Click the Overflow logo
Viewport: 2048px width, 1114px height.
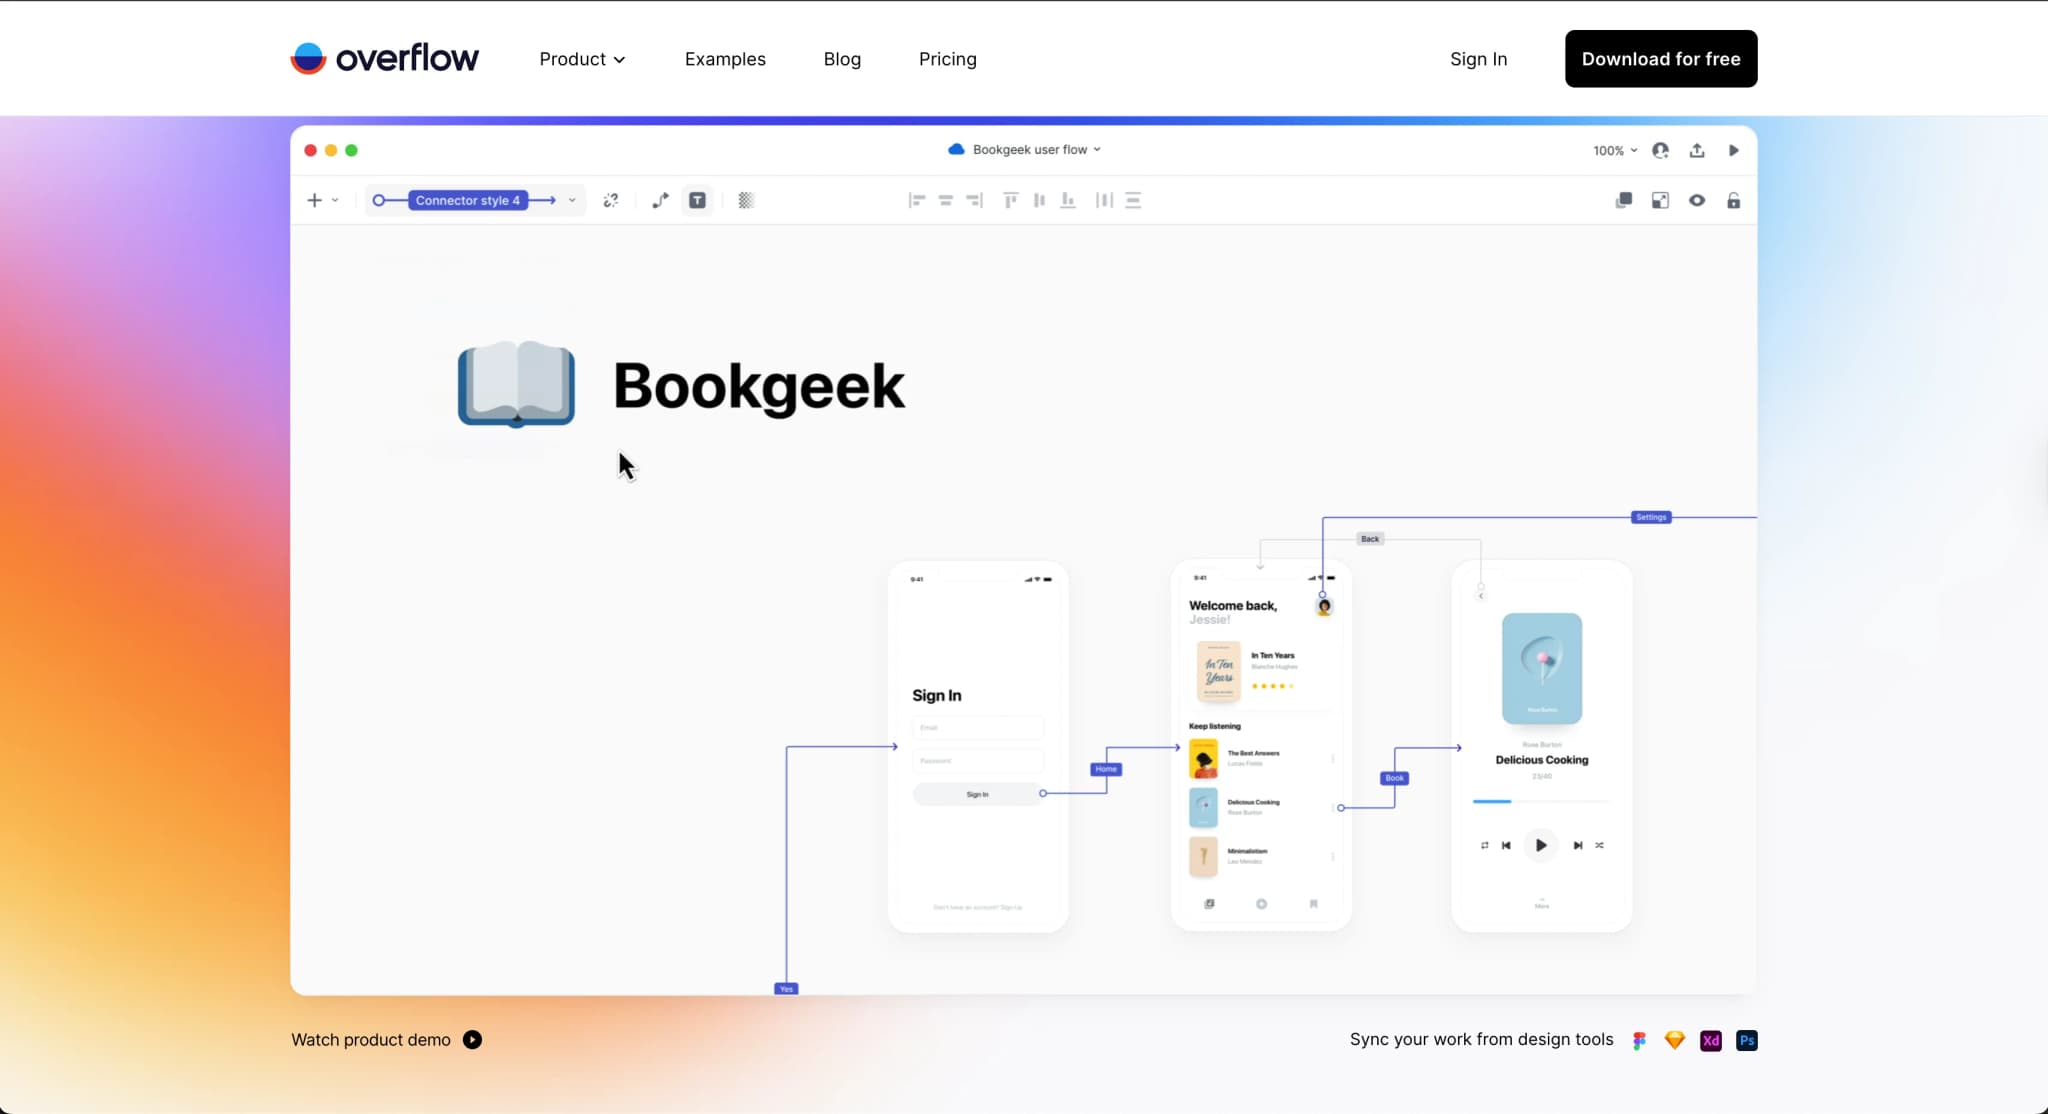(385, 58)
